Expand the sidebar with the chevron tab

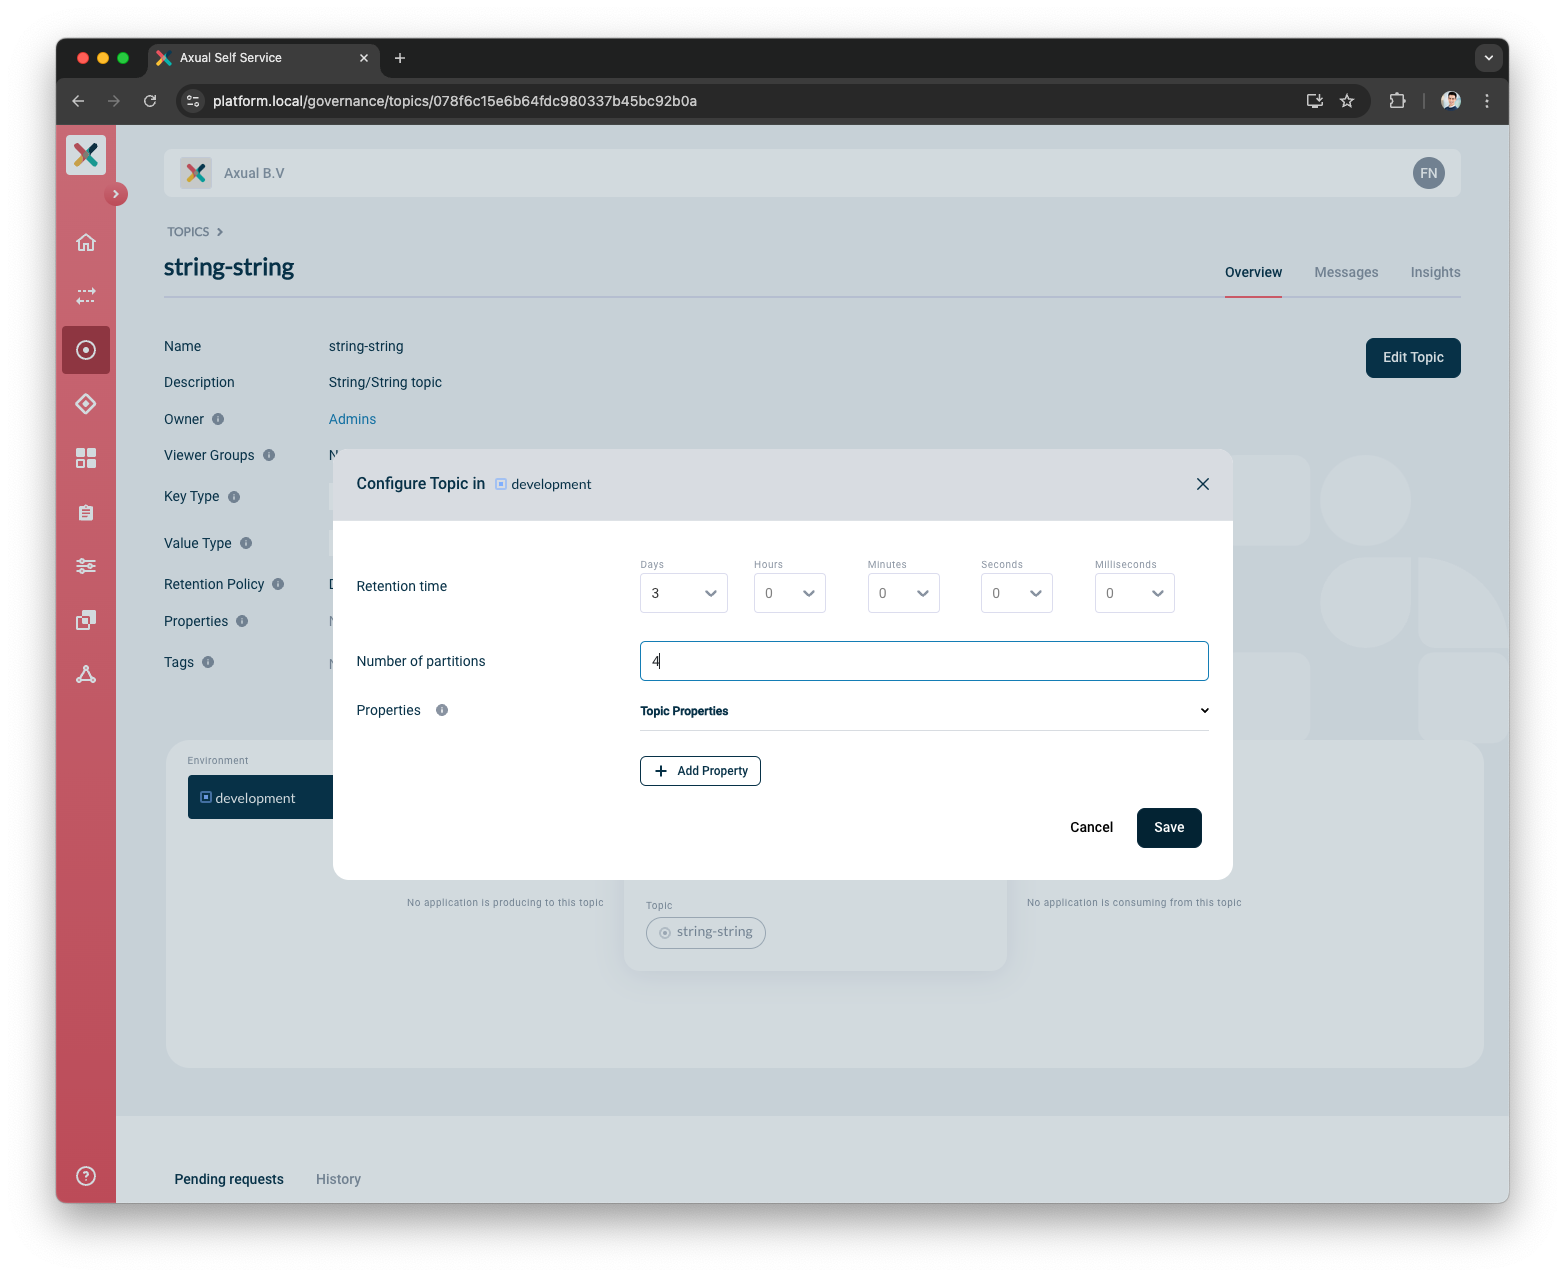click(116, 194)
